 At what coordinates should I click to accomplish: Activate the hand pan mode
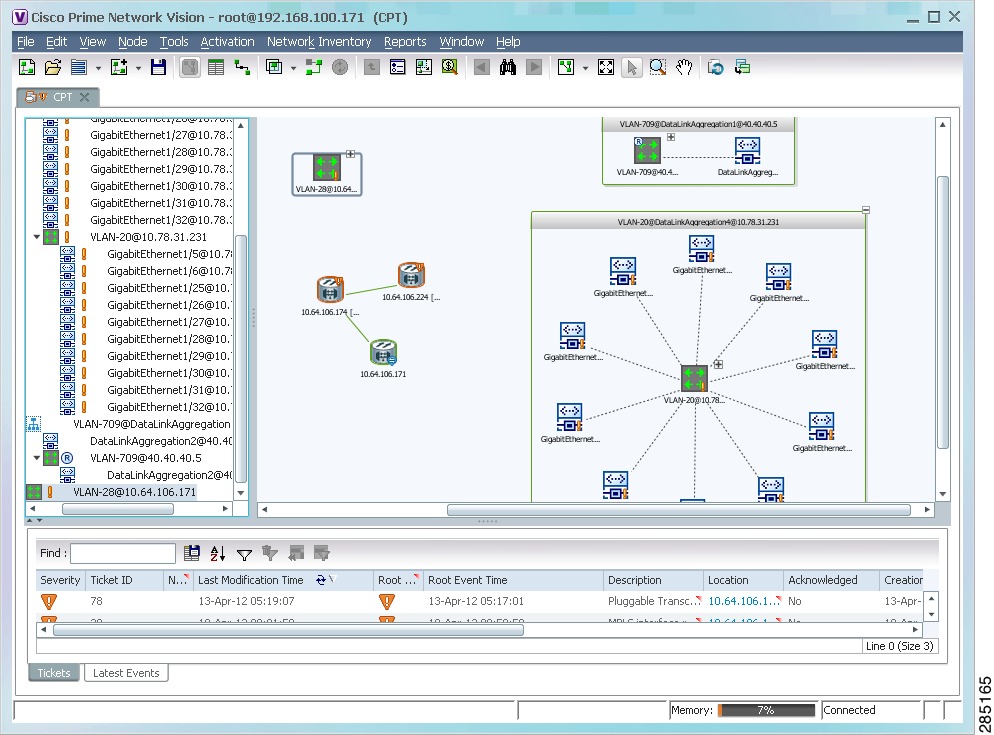click(684, 67)
